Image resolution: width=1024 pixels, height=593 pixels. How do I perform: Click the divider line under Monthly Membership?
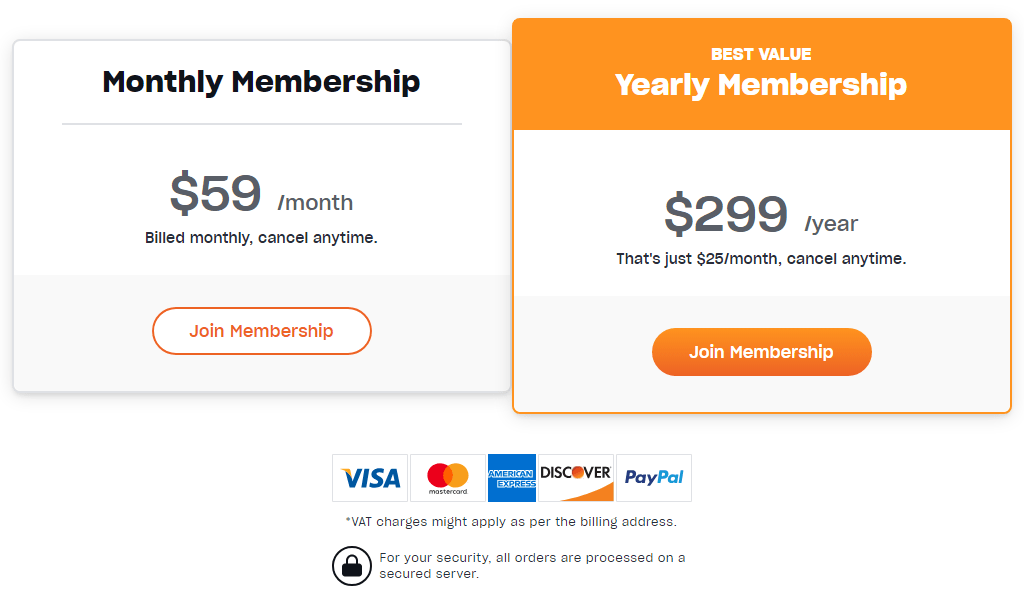pos(262,124)
